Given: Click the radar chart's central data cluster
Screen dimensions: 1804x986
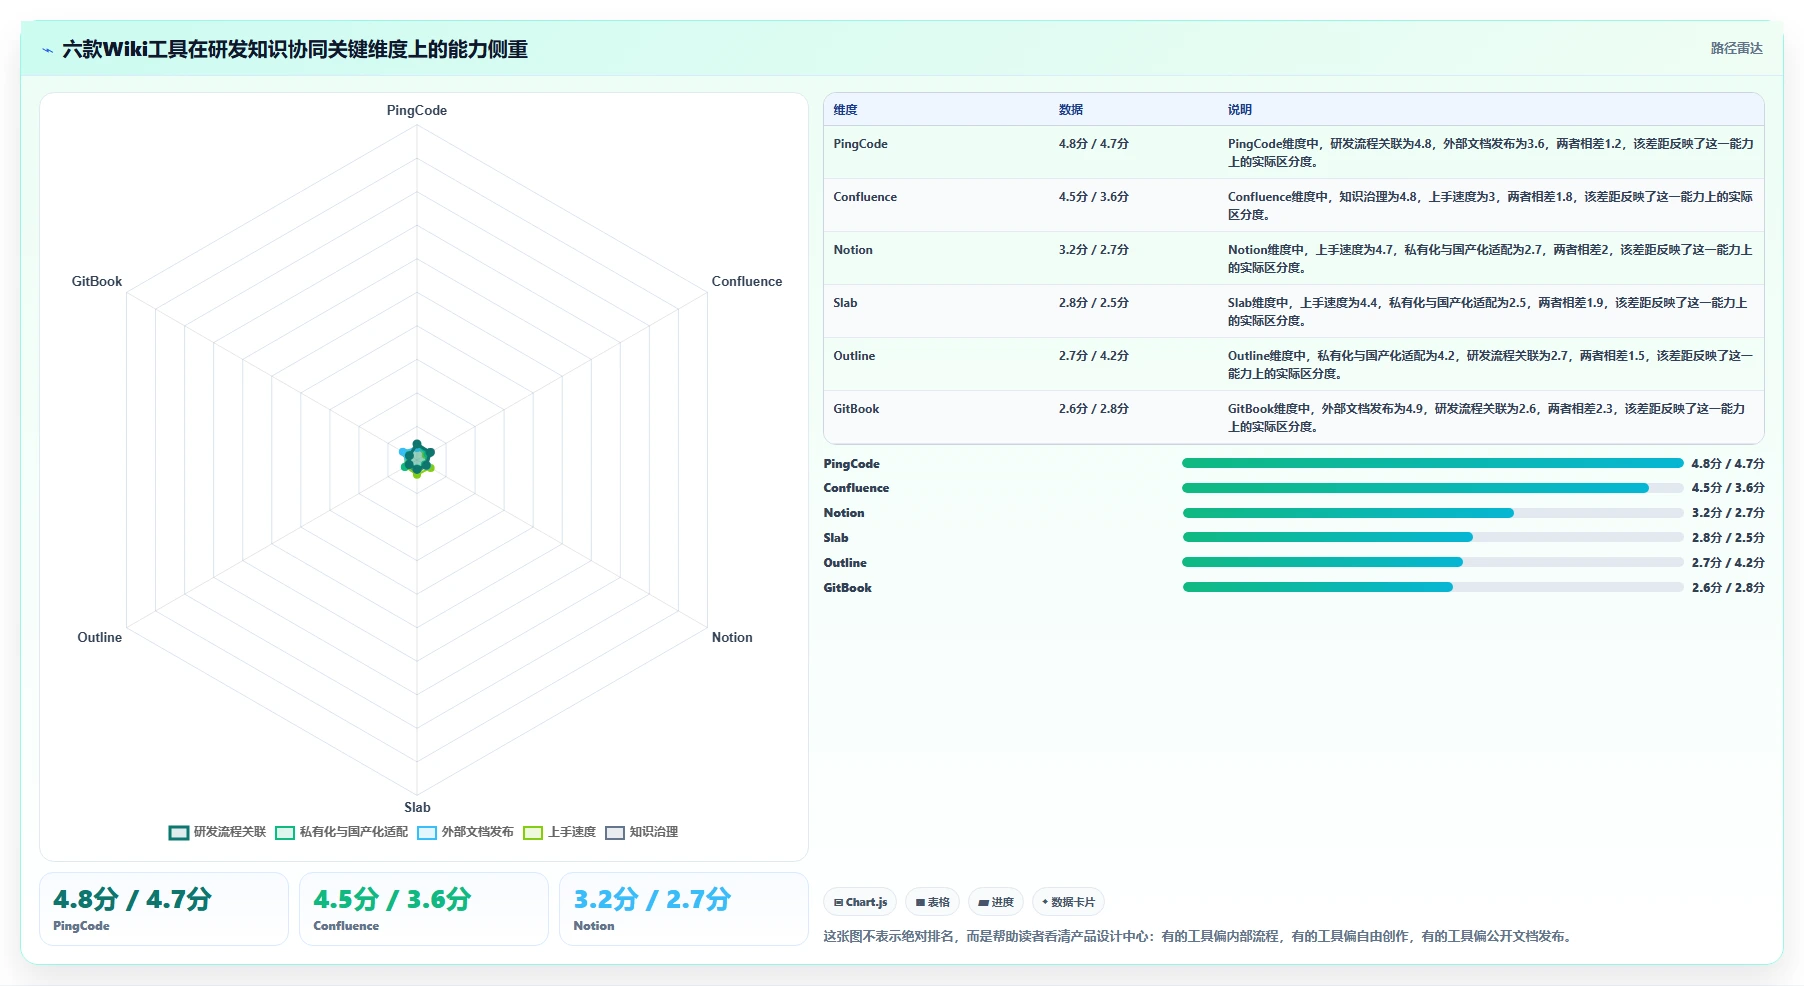Looking at the screenshot, I should [x=417, y=459].
